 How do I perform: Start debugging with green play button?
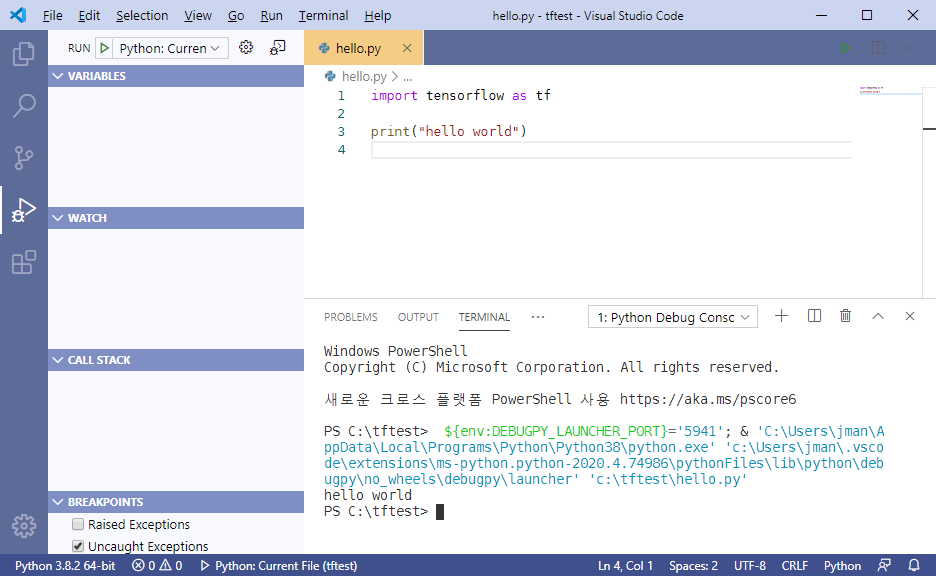[x=104, y=48]
